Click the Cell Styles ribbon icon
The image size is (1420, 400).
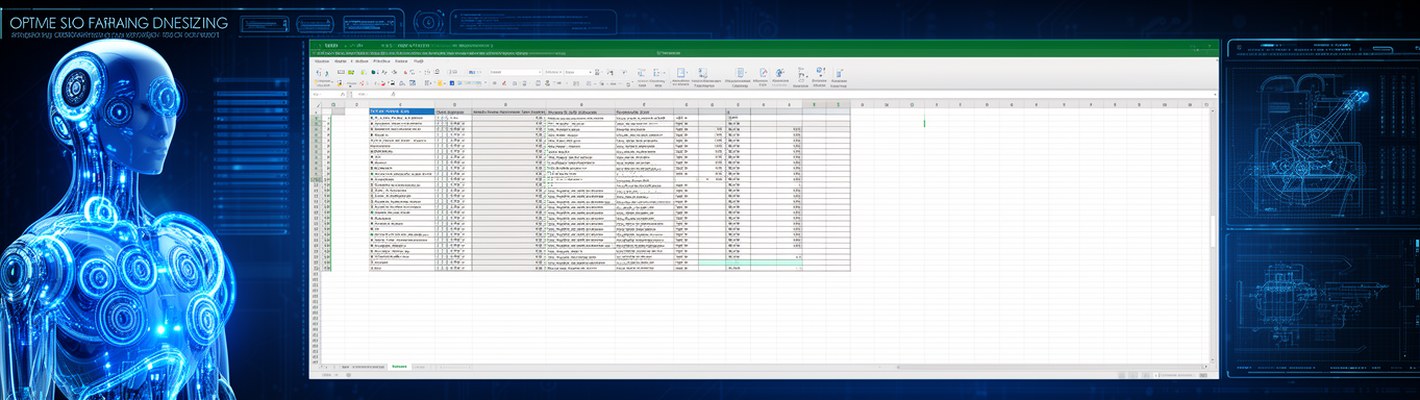coord(741,75)
